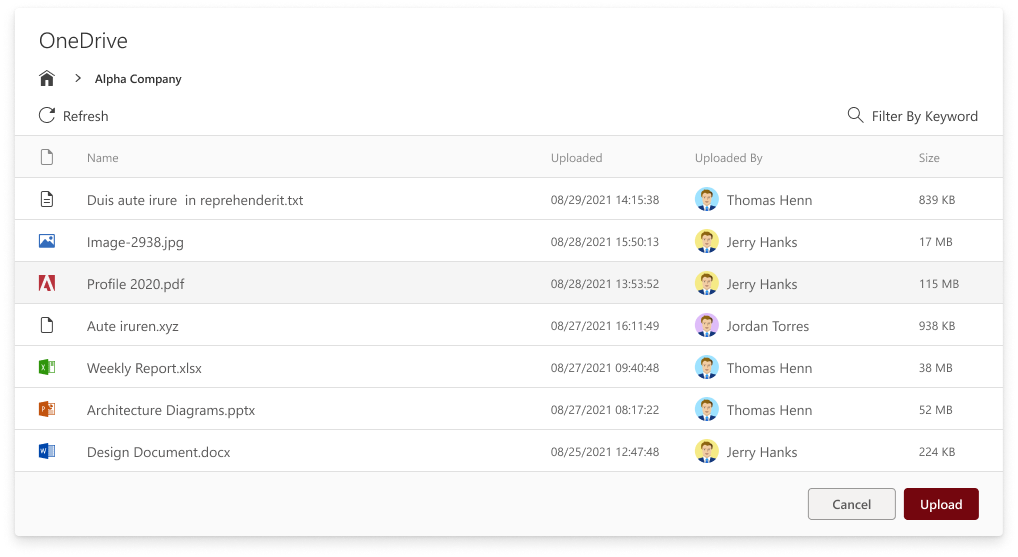Select the Weekly Report.xlsx file name
The height and width of the screenshot is (557, 1018).
[x=144, y=368]
